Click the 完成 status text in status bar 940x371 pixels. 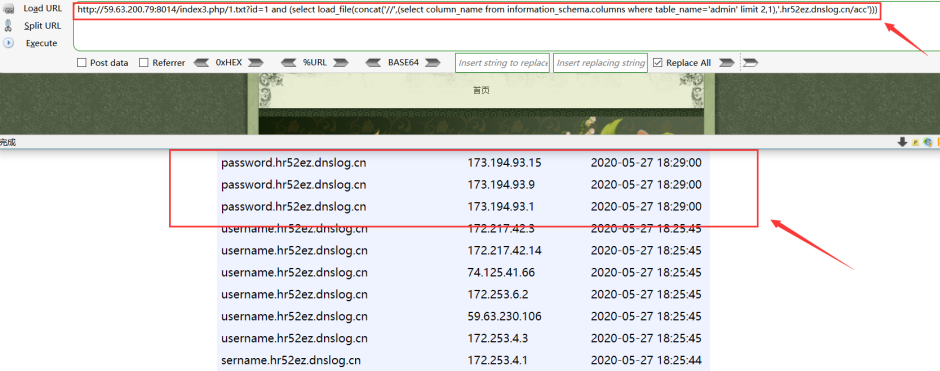(x=8, y=143)
